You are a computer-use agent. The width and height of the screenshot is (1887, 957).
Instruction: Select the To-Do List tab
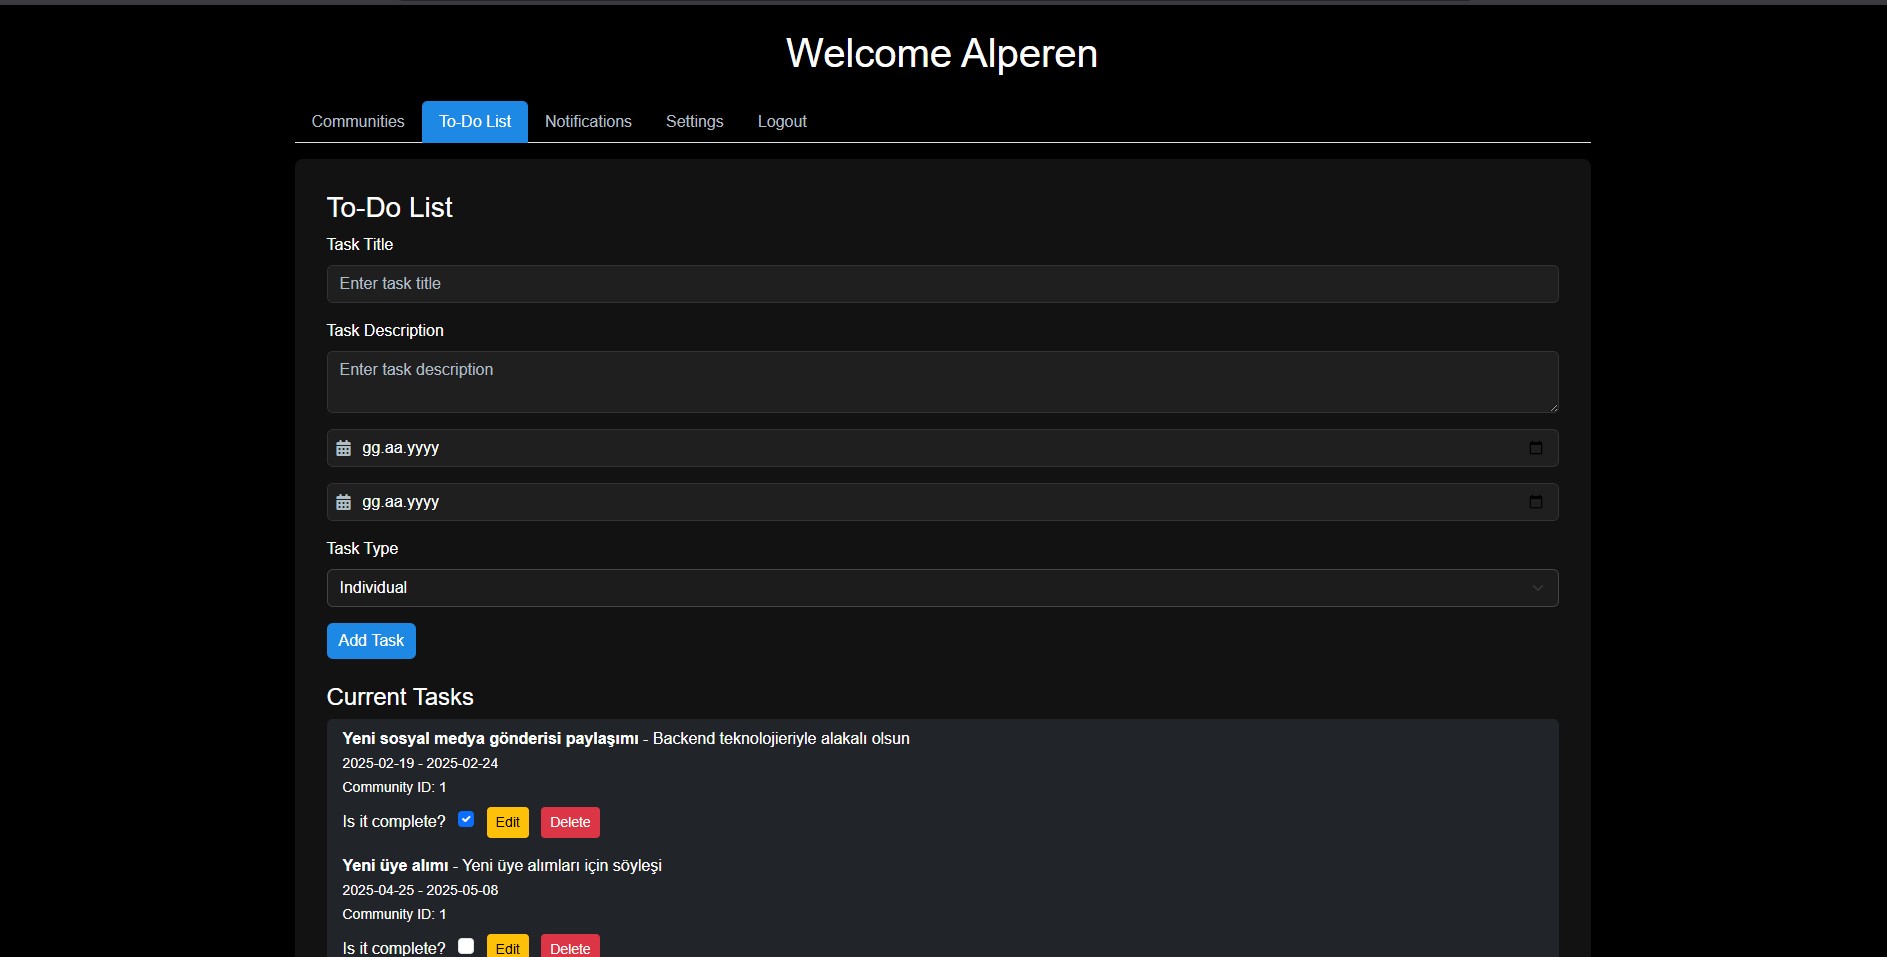click(475, 121)
